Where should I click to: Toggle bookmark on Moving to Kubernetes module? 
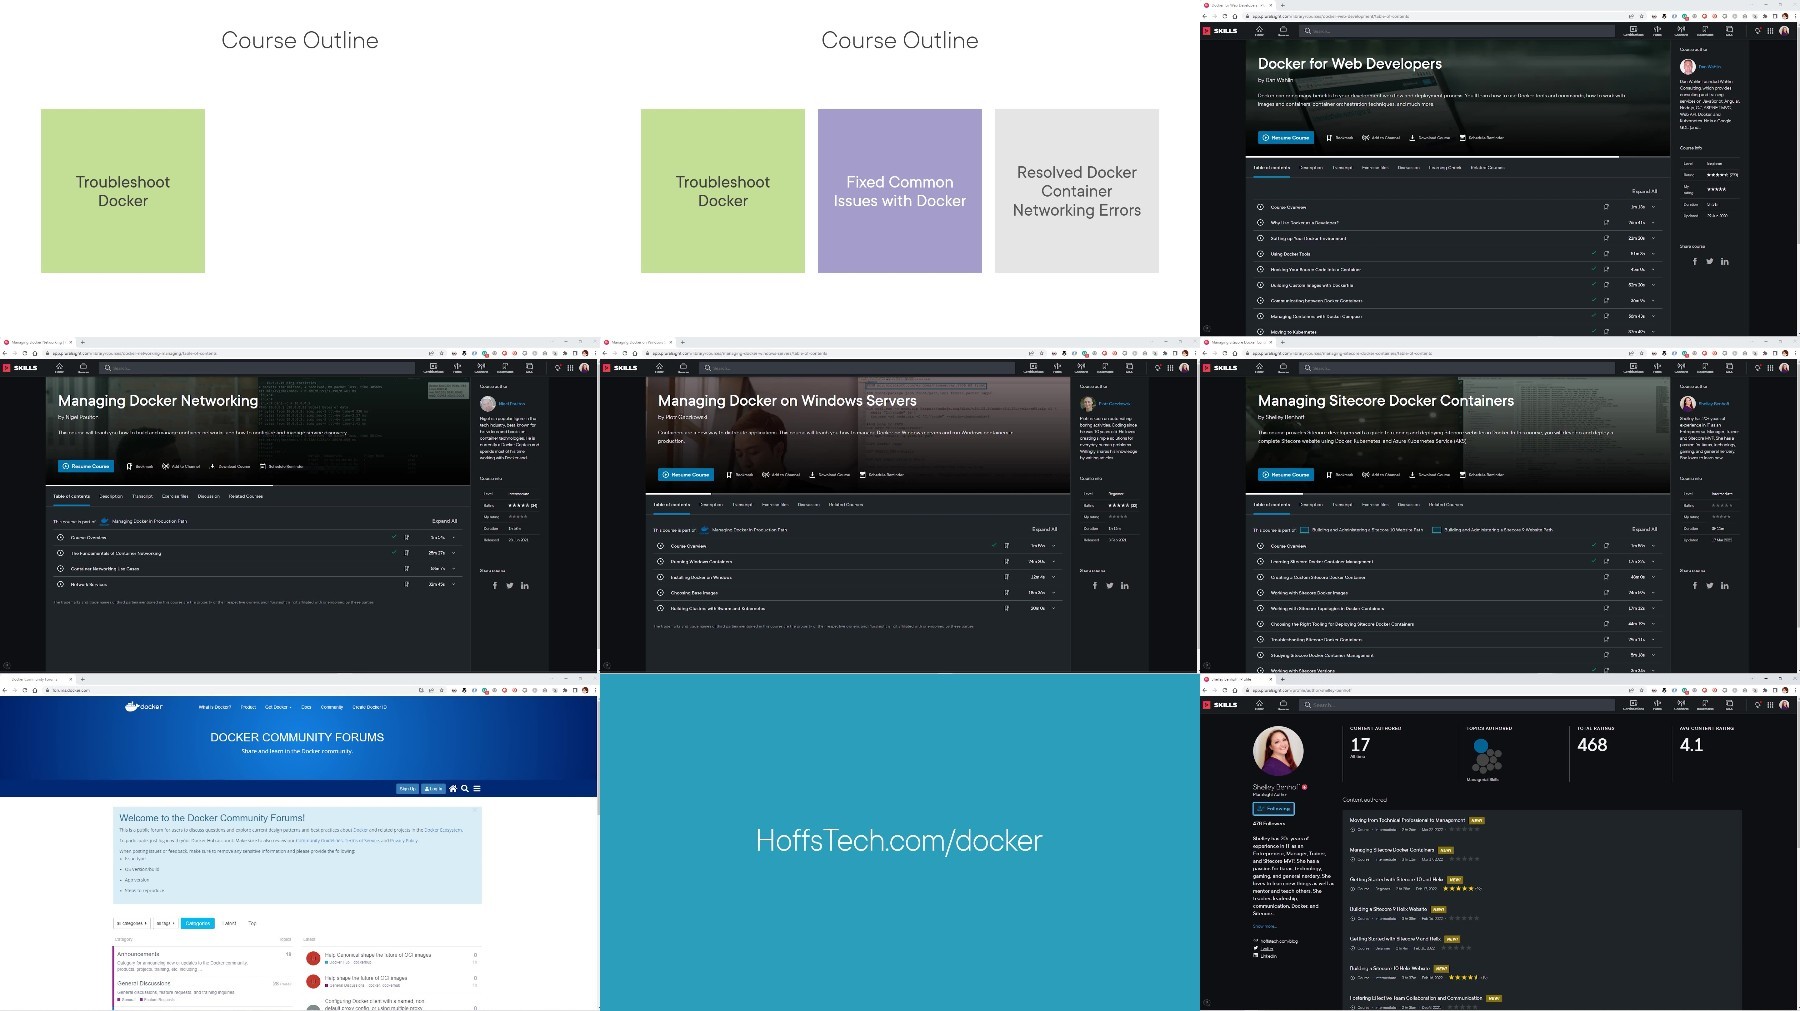click(1607, 332)
